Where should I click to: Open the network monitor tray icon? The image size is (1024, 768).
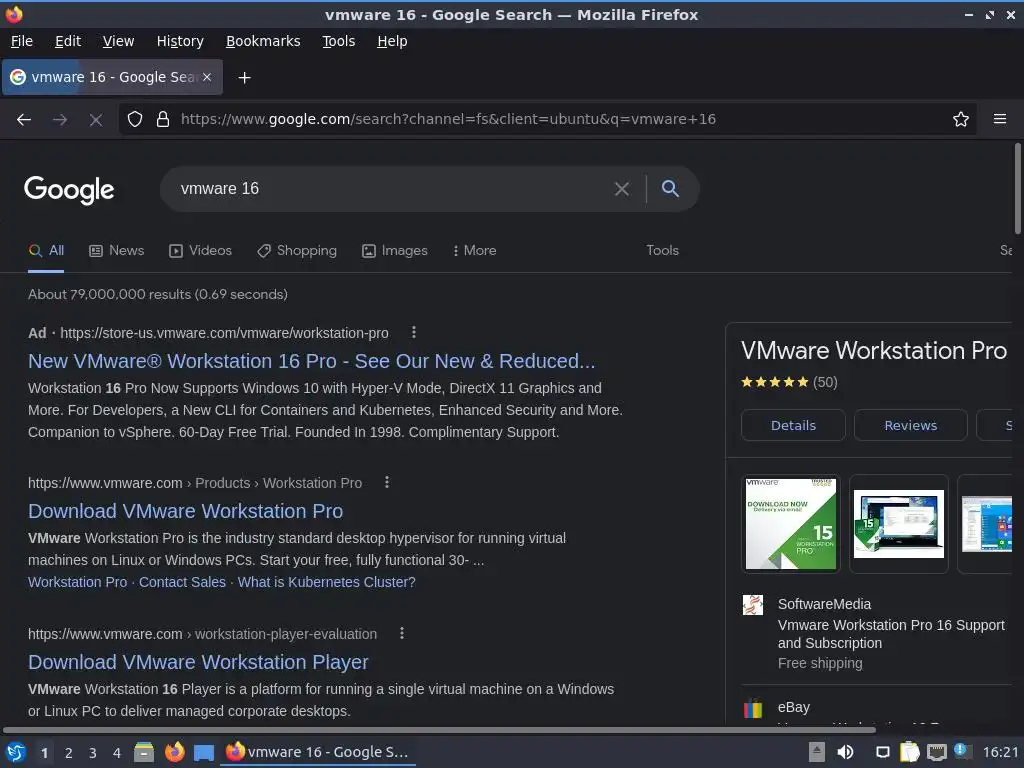click(936, 753)
